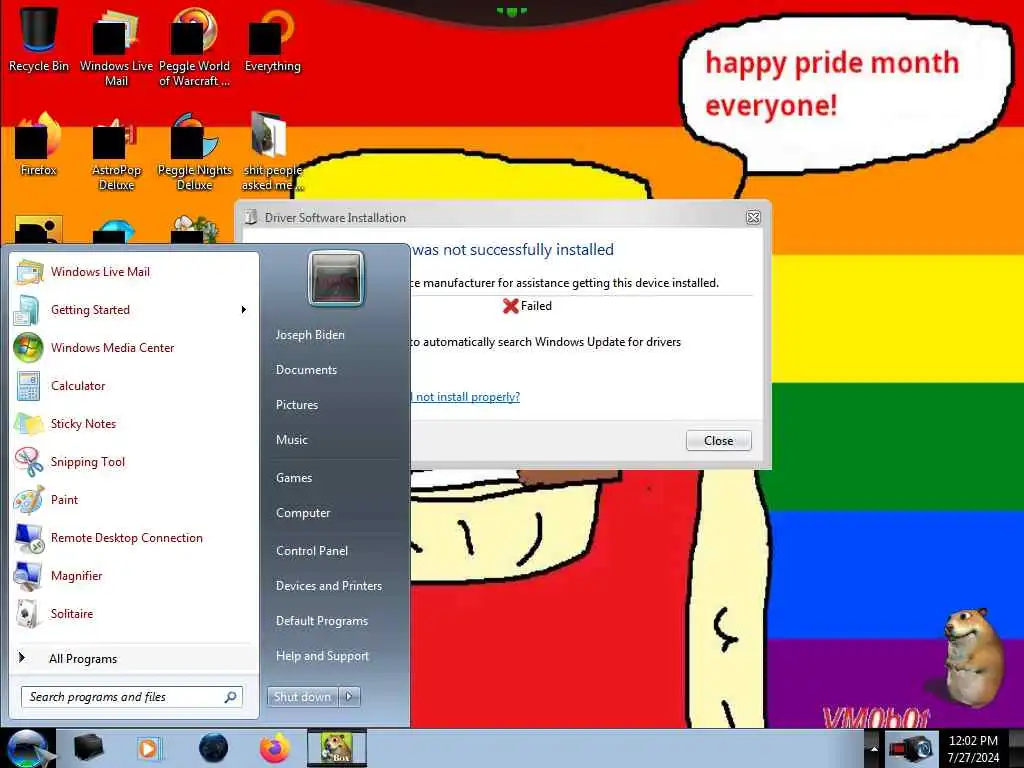Click the Remote Desktop Connection icon
The width and height of the screenshot is (1024, 768).
point(29,537)
